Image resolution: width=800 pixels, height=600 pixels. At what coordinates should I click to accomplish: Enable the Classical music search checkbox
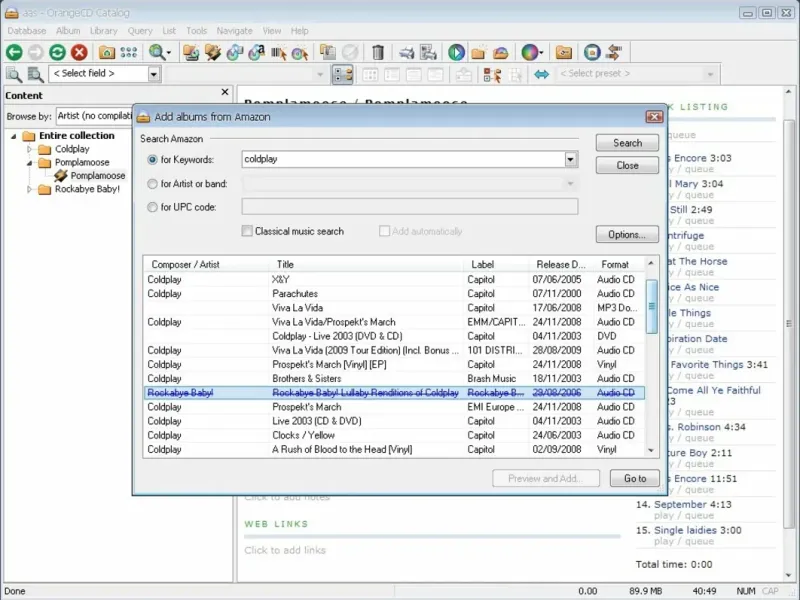pos(247,231)
